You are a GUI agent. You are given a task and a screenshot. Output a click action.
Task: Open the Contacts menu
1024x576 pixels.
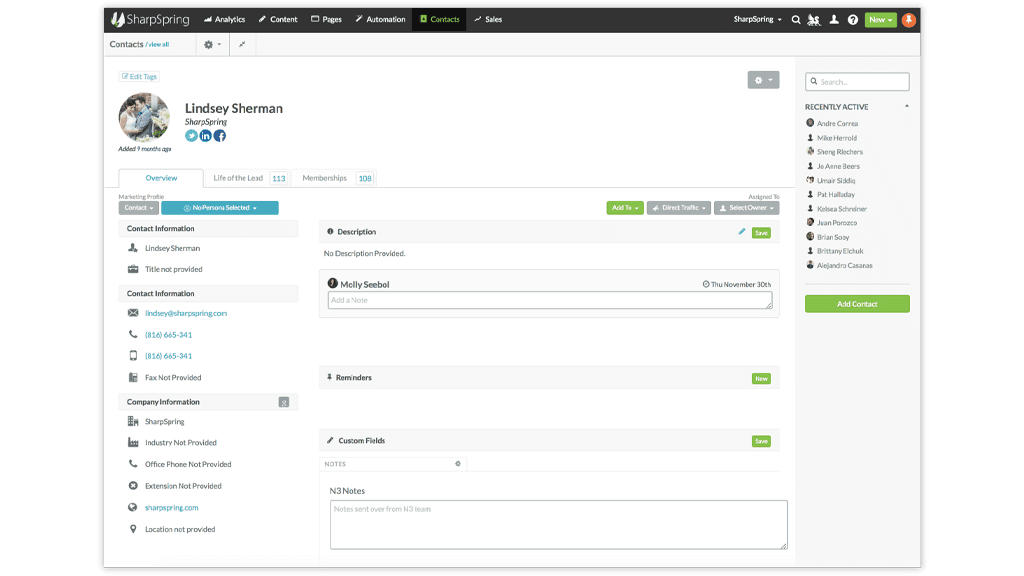440,20
